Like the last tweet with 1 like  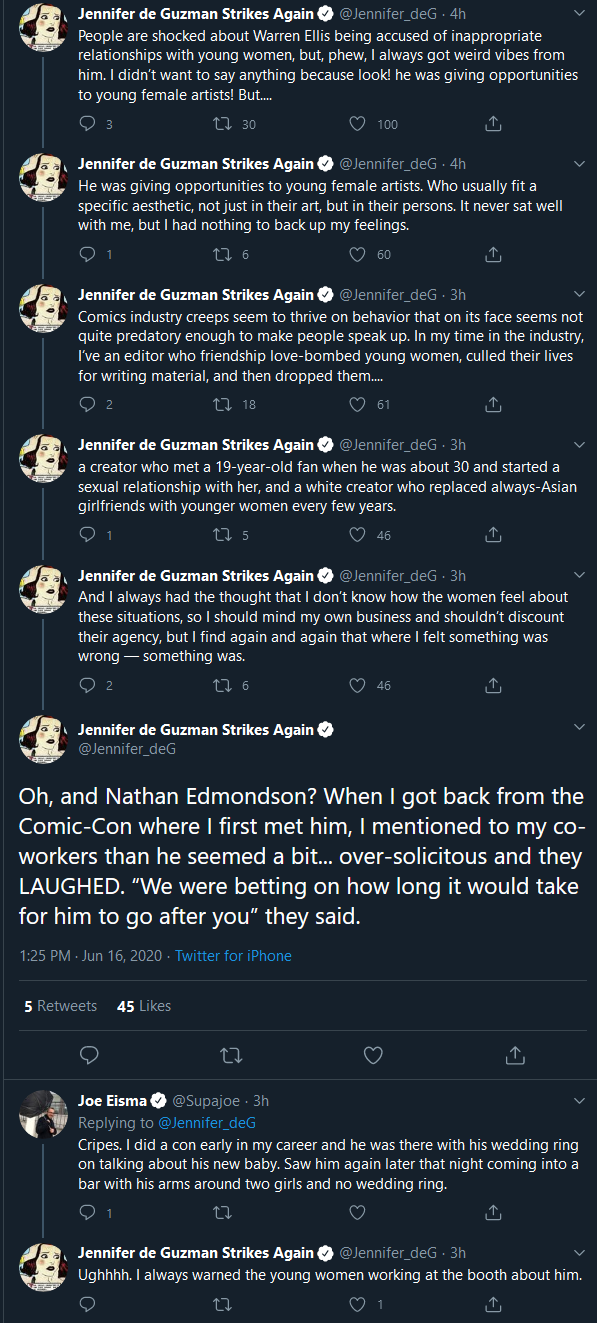point(357,1304)
